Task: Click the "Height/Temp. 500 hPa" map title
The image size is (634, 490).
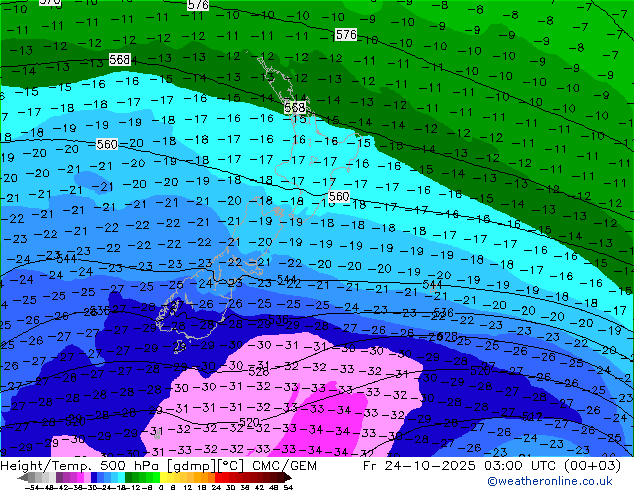Action: [x=80, y=466]
